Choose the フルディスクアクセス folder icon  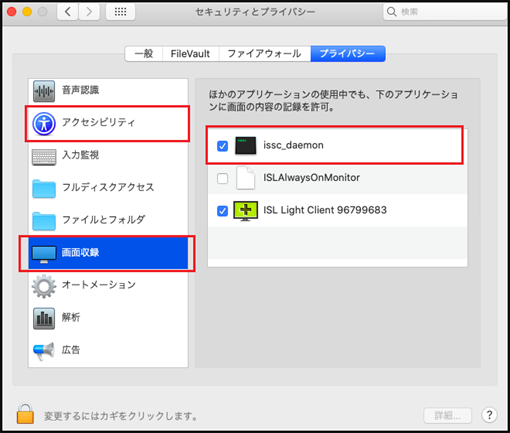coord(44,188)
